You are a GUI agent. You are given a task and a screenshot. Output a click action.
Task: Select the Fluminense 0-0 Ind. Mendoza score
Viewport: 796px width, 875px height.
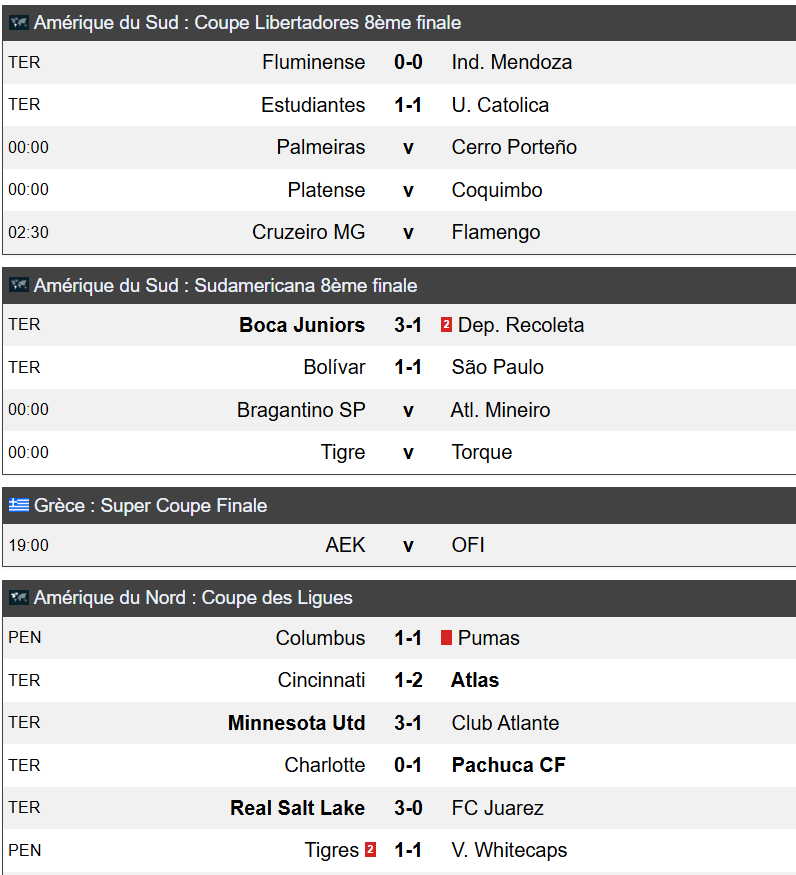[408, 62]
